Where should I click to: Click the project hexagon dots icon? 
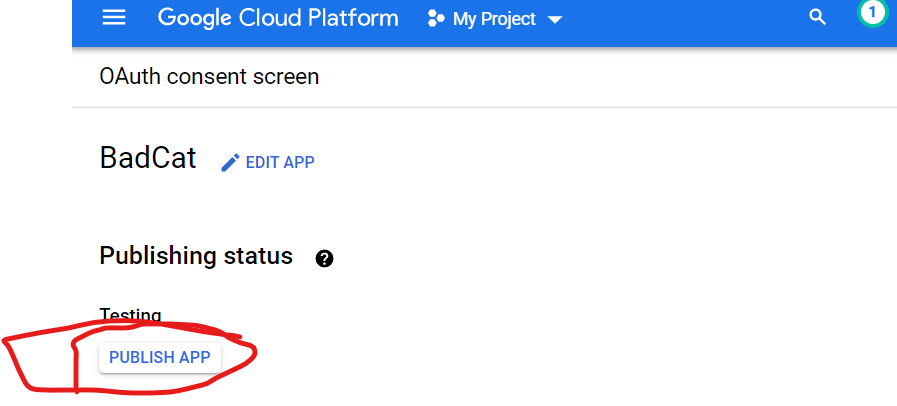coord(435,19)
